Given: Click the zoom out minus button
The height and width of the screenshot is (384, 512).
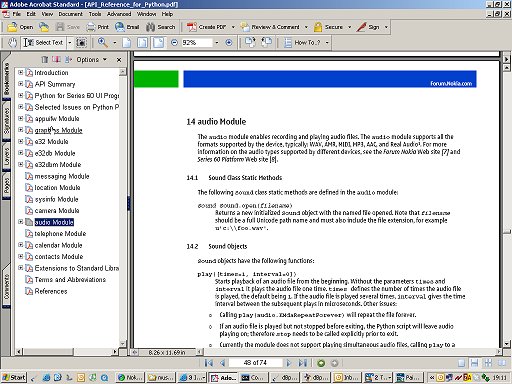Looking at the screenshot, I should [x=174, y=43].
